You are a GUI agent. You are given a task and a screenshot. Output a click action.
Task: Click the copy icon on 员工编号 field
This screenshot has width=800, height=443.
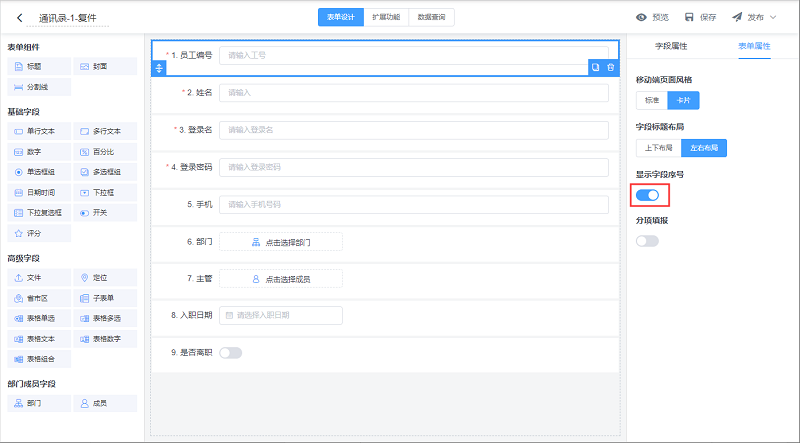pyautogui.click(x=595, y=67)
